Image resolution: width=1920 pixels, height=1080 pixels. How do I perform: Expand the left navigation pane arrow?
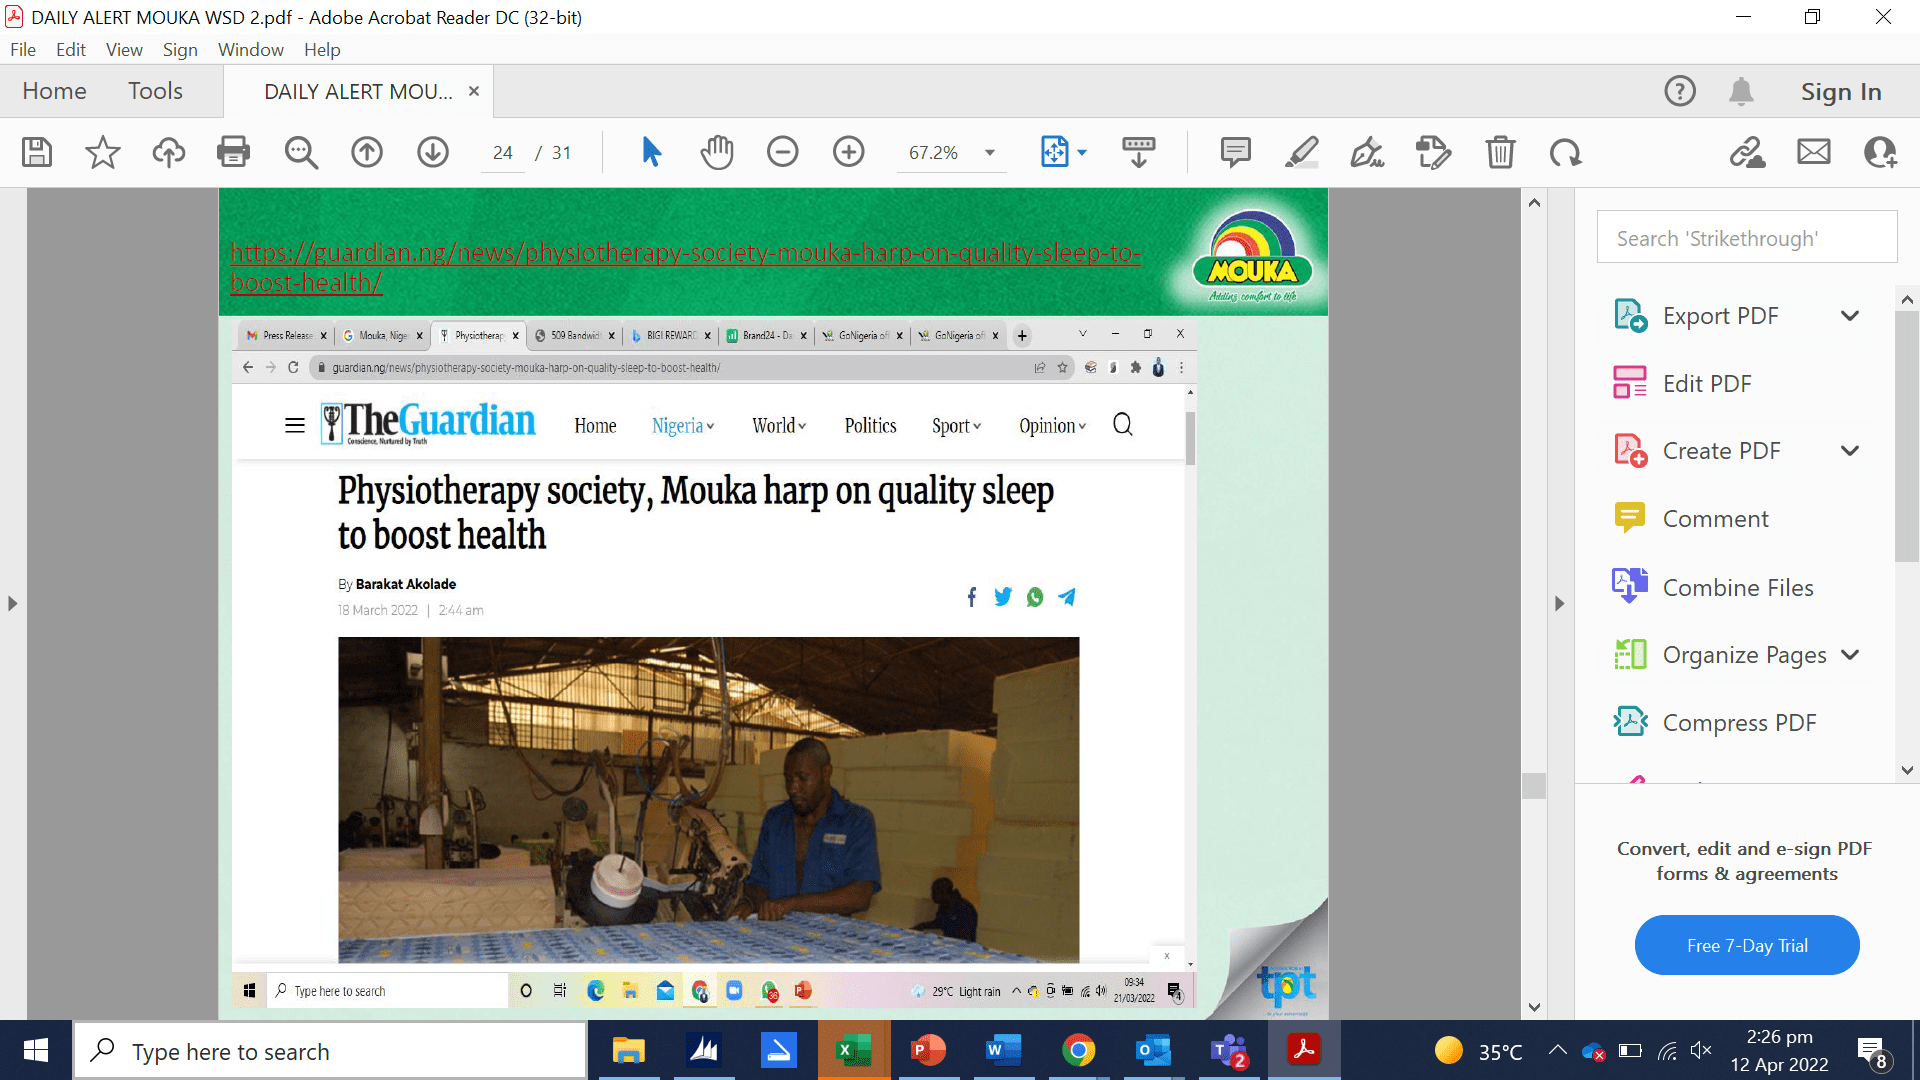[x=12, y=604]
